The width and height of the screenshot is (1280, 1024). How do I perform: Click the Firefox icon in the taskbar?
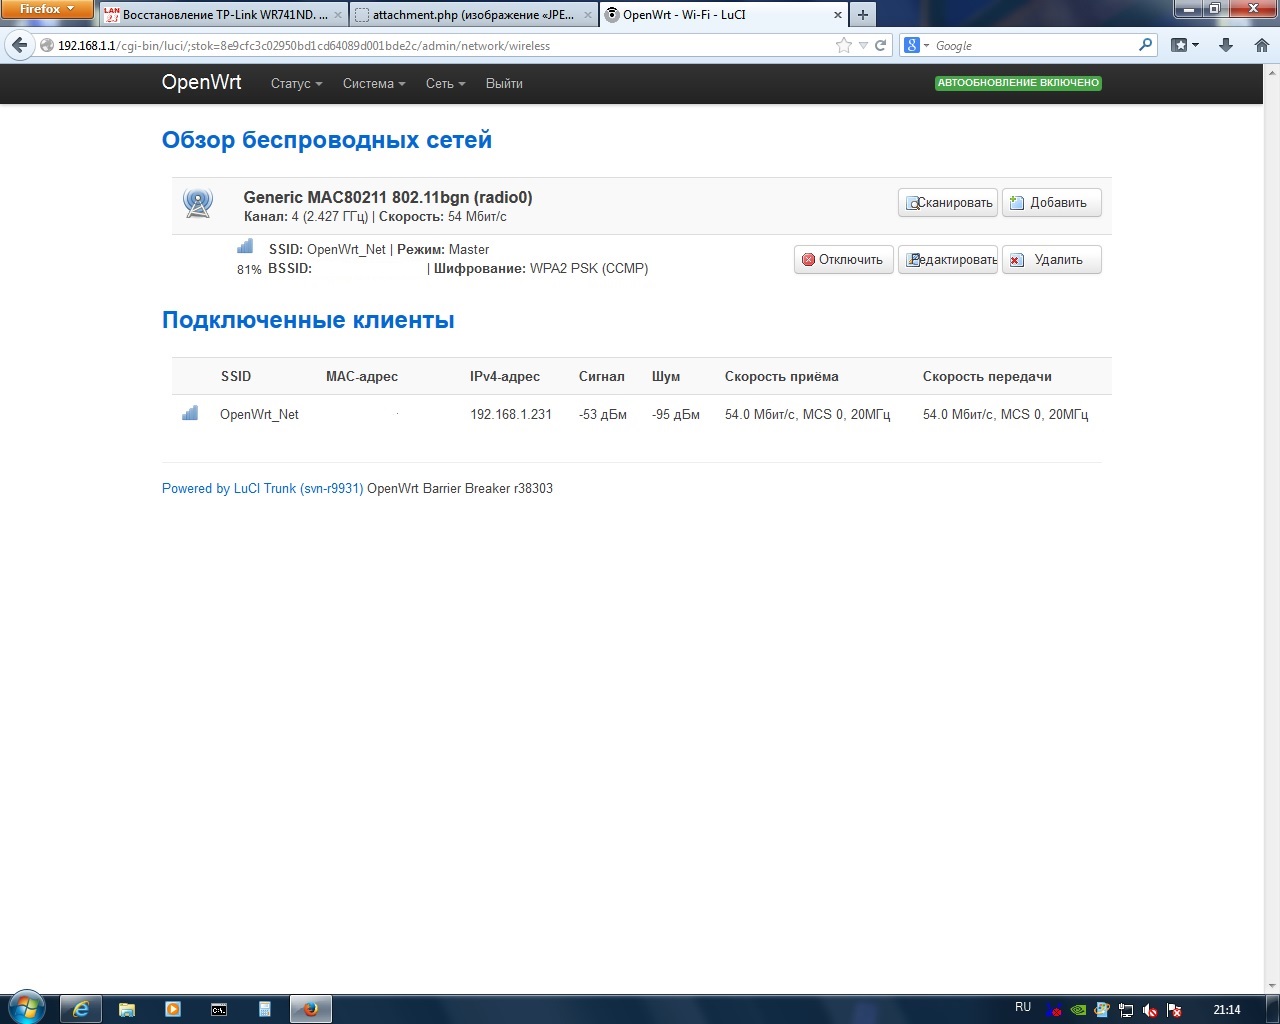click(x=311, y=1009)
